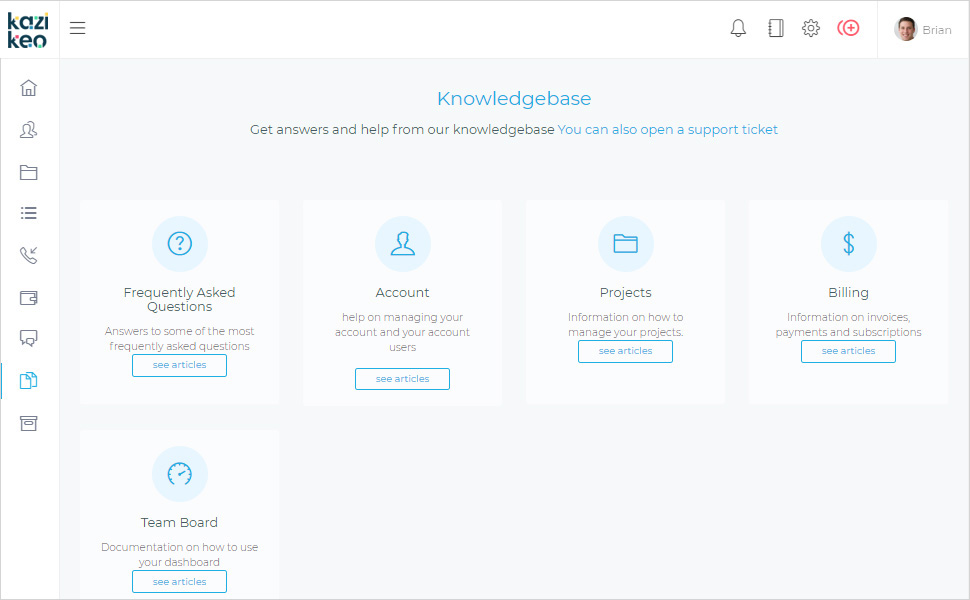This screenshot has width=970, height=600.
Task: Click the Team Board gauge icon
Action: pos(180,474)
